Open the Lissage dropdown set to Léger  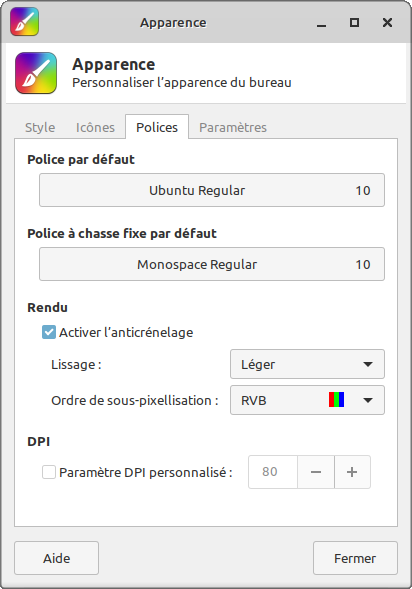307,364
